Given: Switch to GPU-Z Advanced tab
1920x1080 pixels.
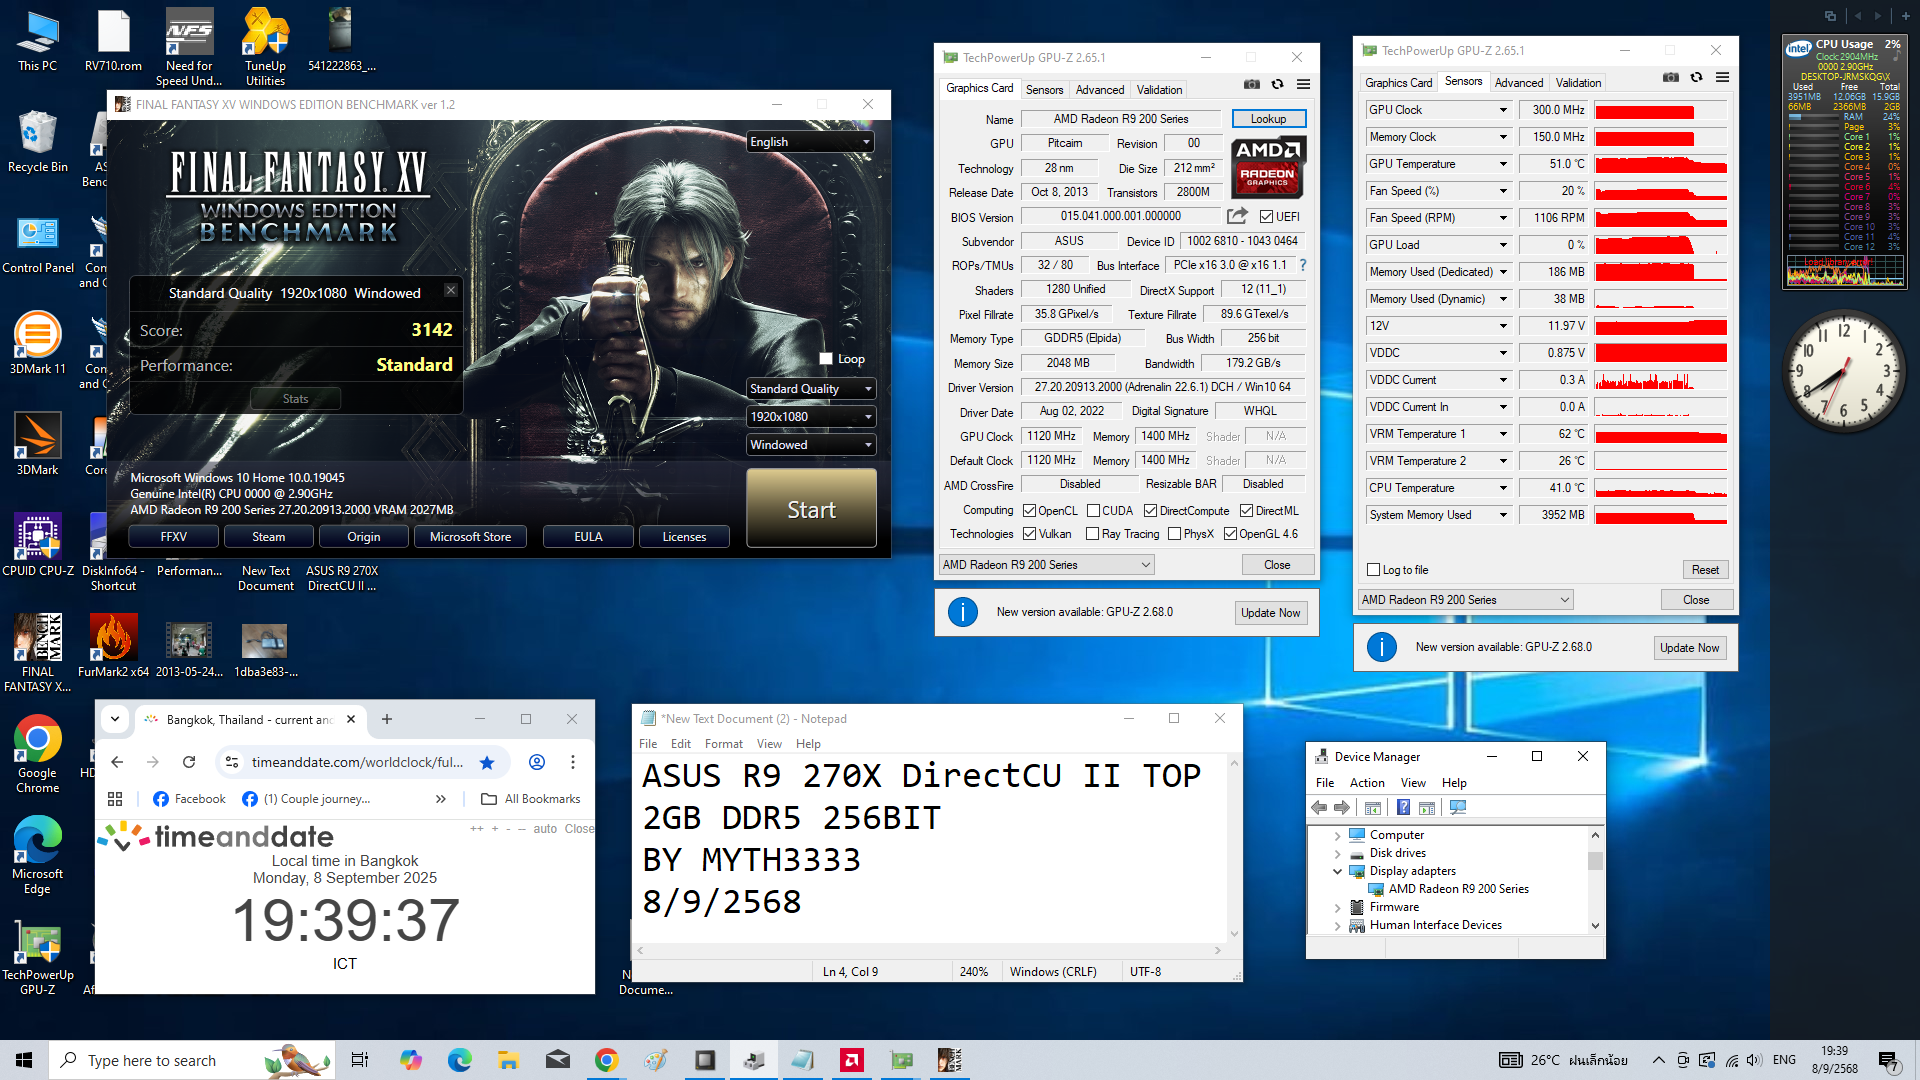Looking at the screenshot, I should click(x=1099, y=89).
